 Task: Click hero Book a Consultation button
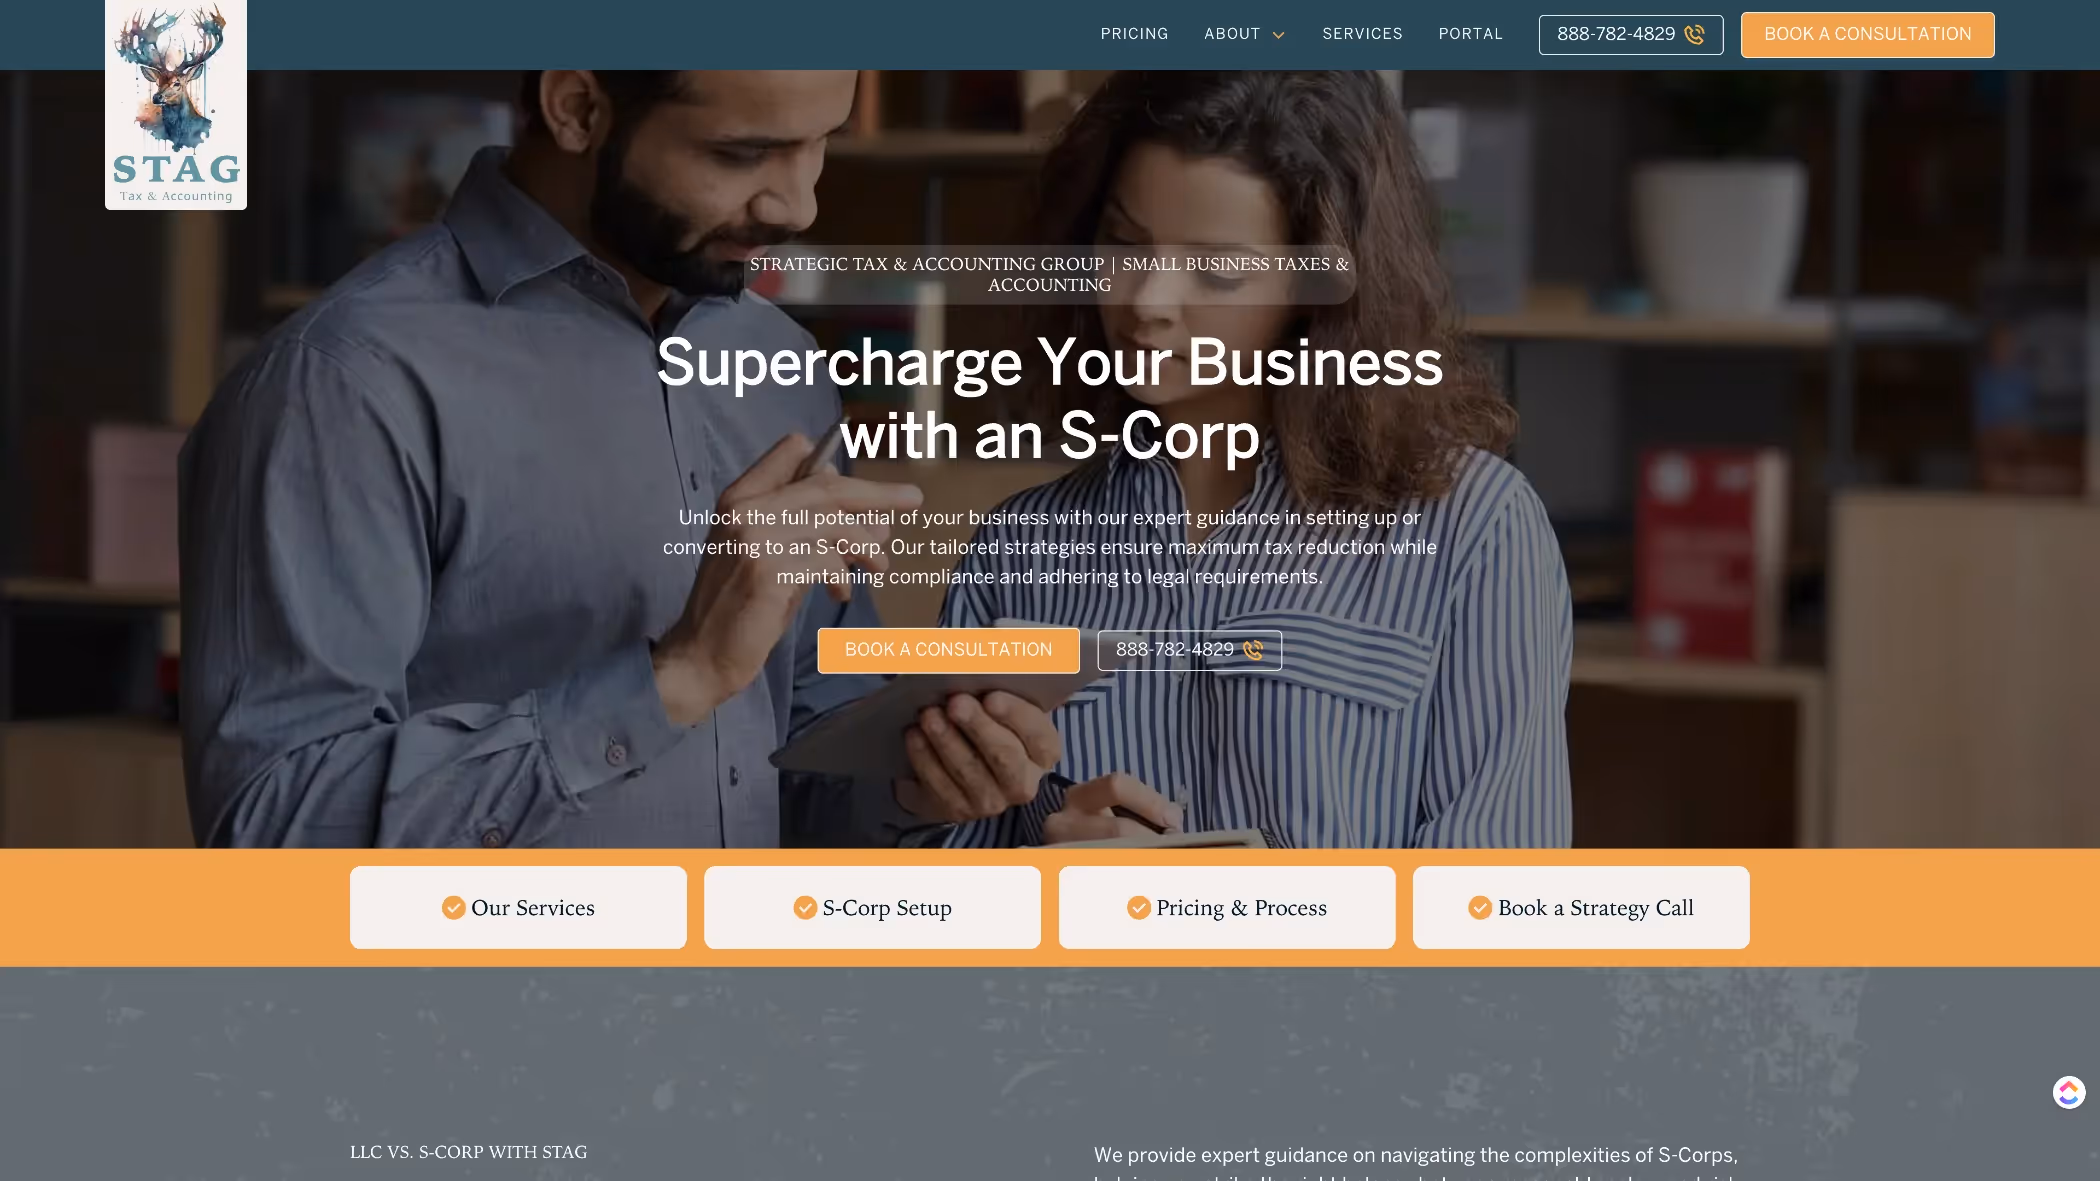coord(948,650)
